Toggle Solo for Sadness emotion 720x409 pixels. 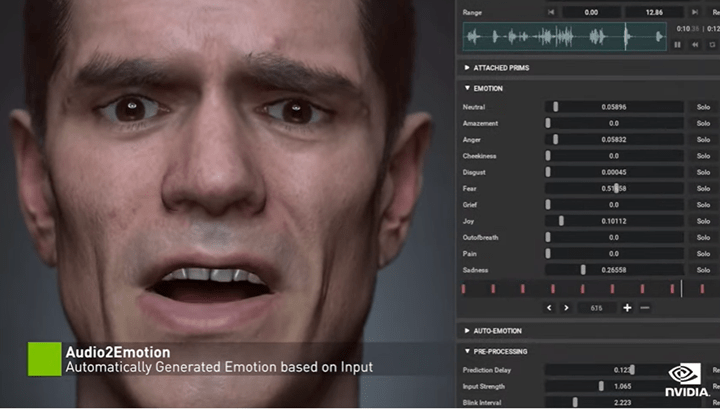coord(704,270)
